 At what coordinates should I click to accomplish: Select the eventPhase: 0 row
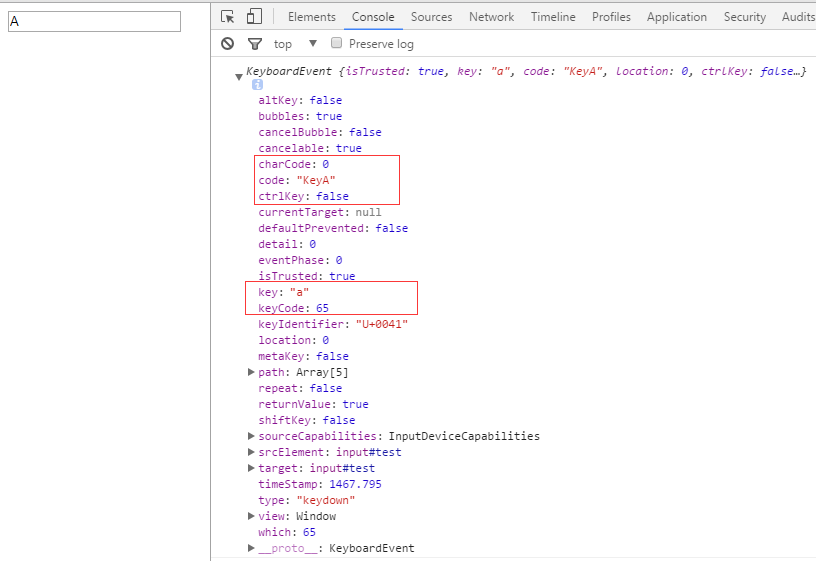click(300, 260)
